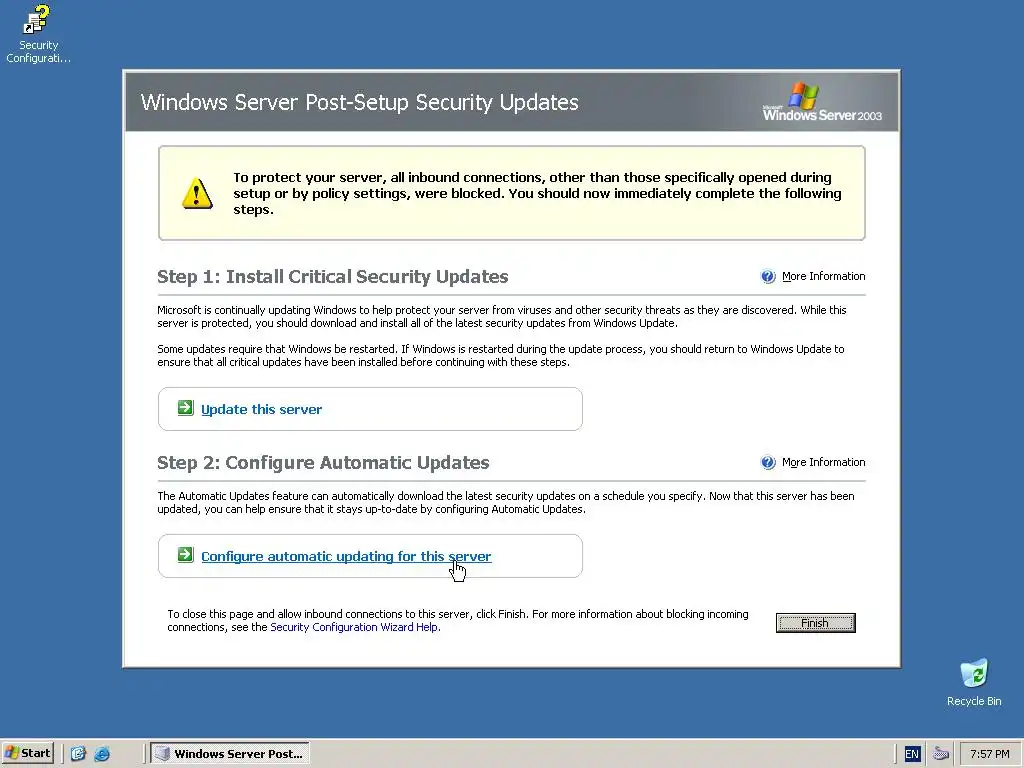The width and height of the screenshot is (1024, 768).
Task: Open Step 2 More Information link text
Action: 824,462
